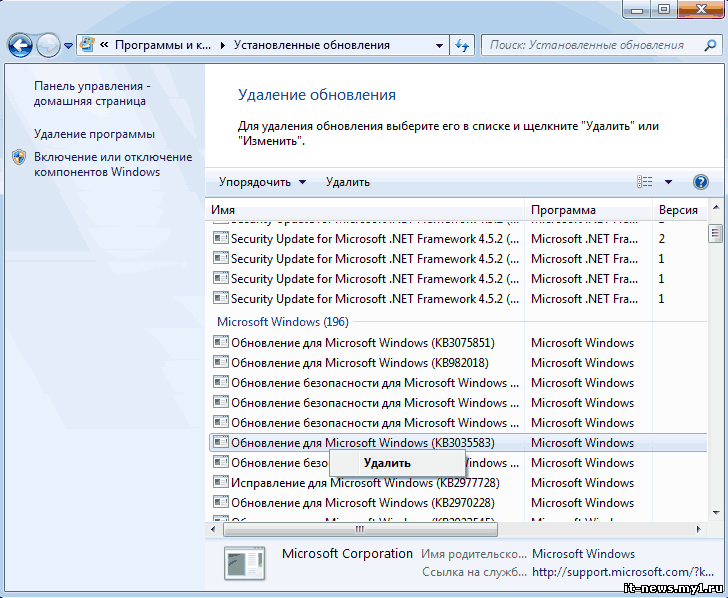This screenshot has width=728, height=598.
Task: Click 'Microsoft Corporation' in the details pane
Action: click(347, 553)
